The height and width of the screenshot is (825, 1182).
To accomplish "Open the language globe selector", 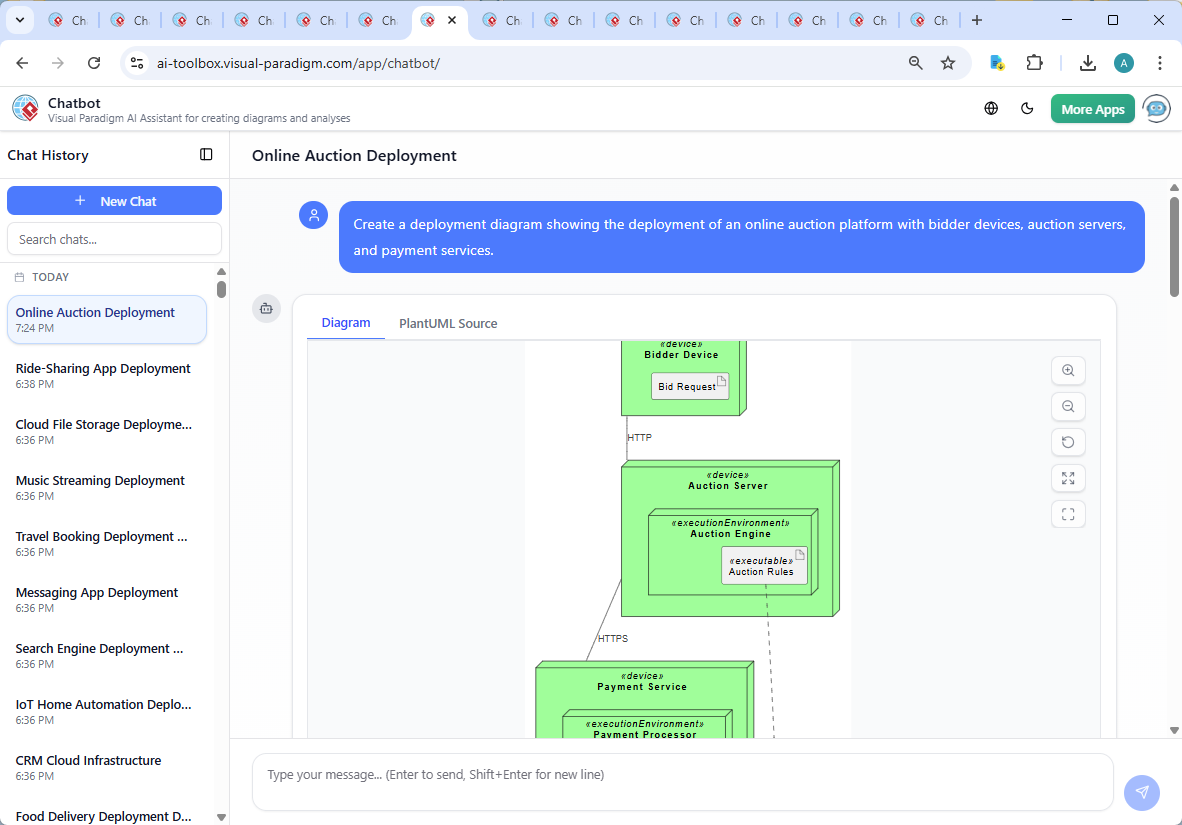I will point(991,108).
